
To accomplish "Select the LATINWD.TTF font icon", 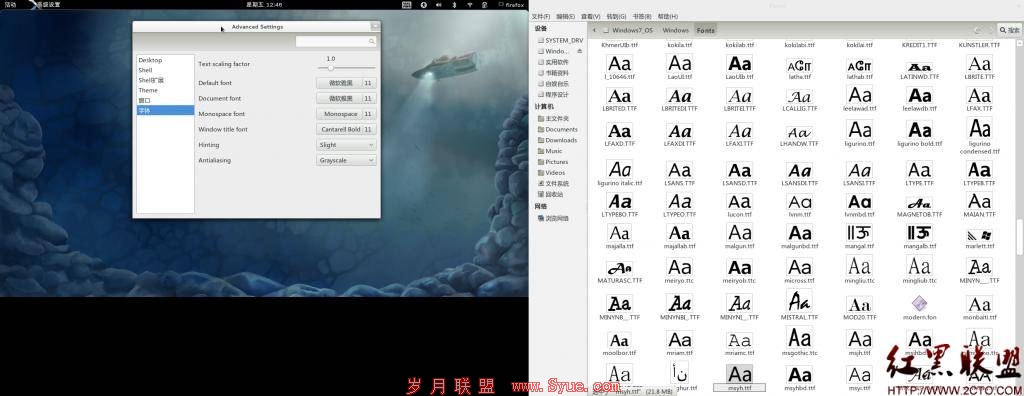I will [920, 67].
